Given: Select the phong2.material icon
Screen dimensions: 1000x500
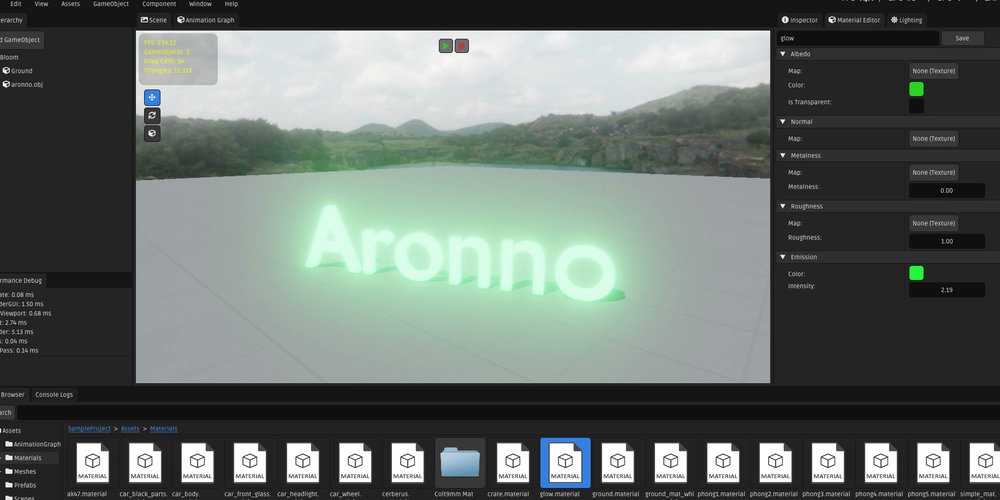Looking at the screenshot, I should tap(775, 463).
